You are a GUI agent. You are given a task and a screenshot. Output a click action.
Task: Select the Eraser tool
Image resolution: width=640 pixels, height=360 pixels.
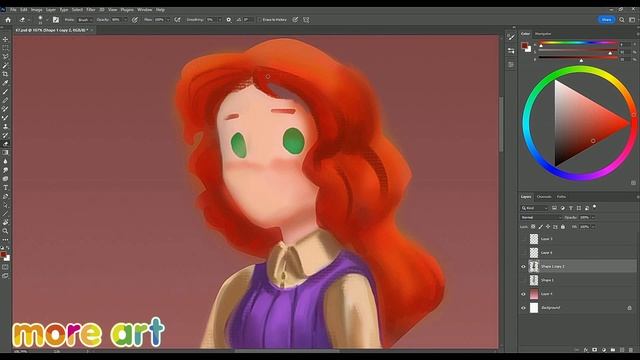click(5, 144)
